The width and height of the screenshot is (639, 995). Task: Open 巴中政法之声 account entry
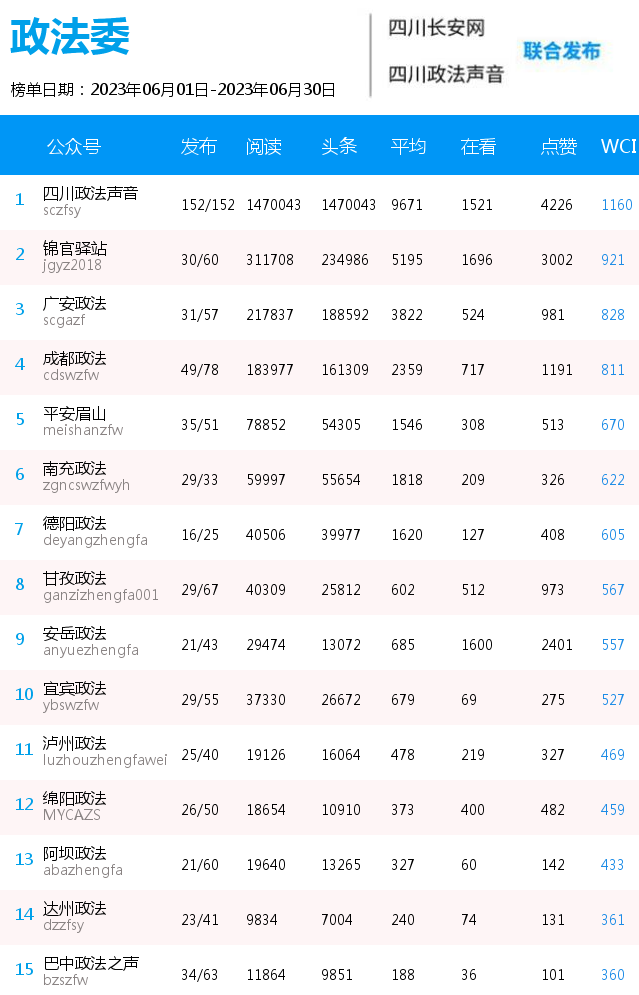click(91, 964)
